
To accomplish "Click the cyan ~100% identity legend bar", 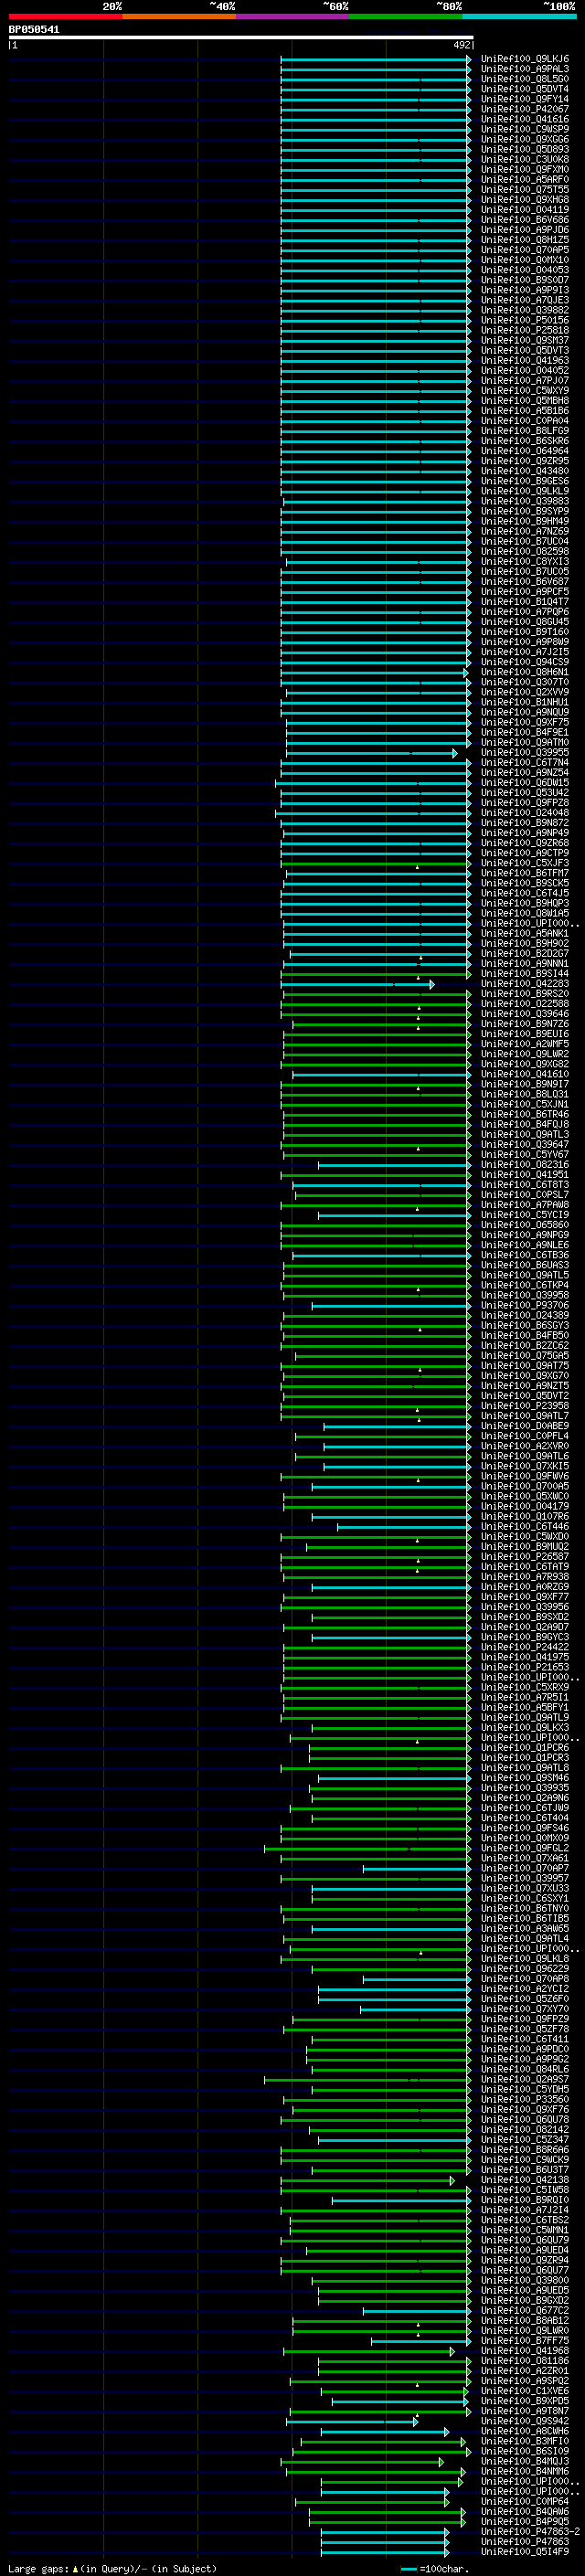I will 519,16.
